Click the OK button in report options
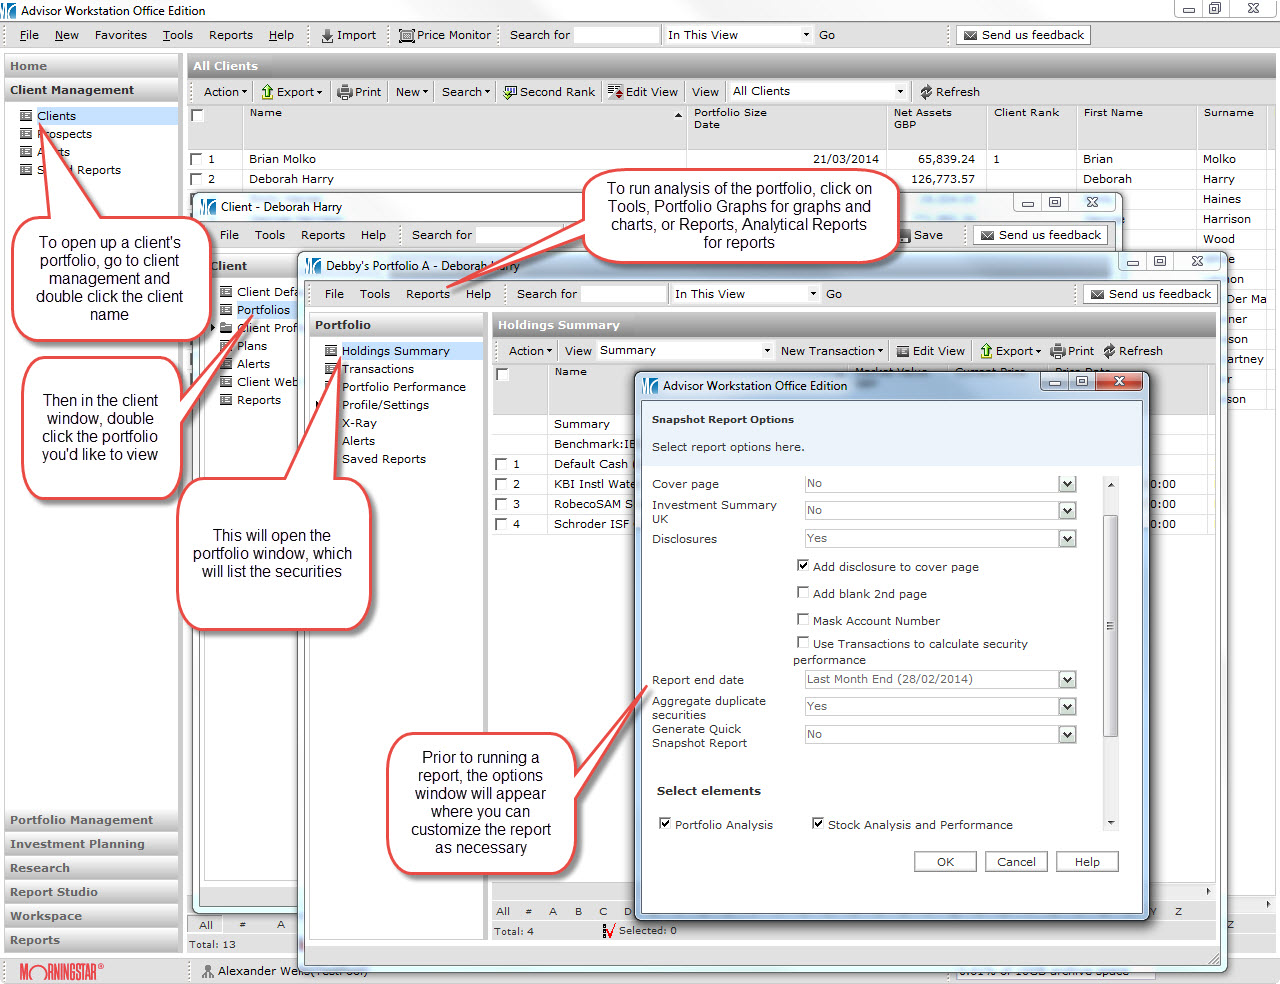This screenshot has height=984, width=1280. [x=945, y=862]
